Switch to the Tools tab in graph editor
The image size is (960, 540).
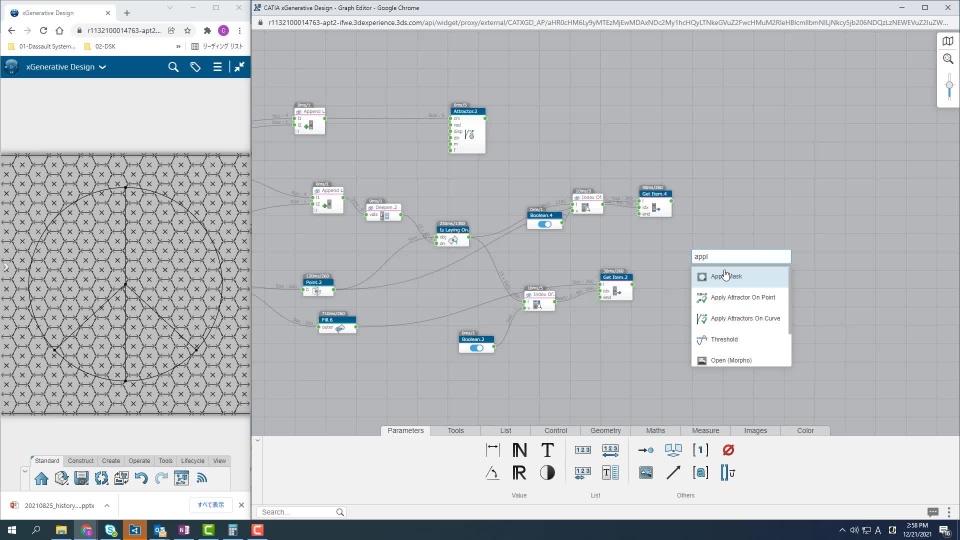click(456, 430)
